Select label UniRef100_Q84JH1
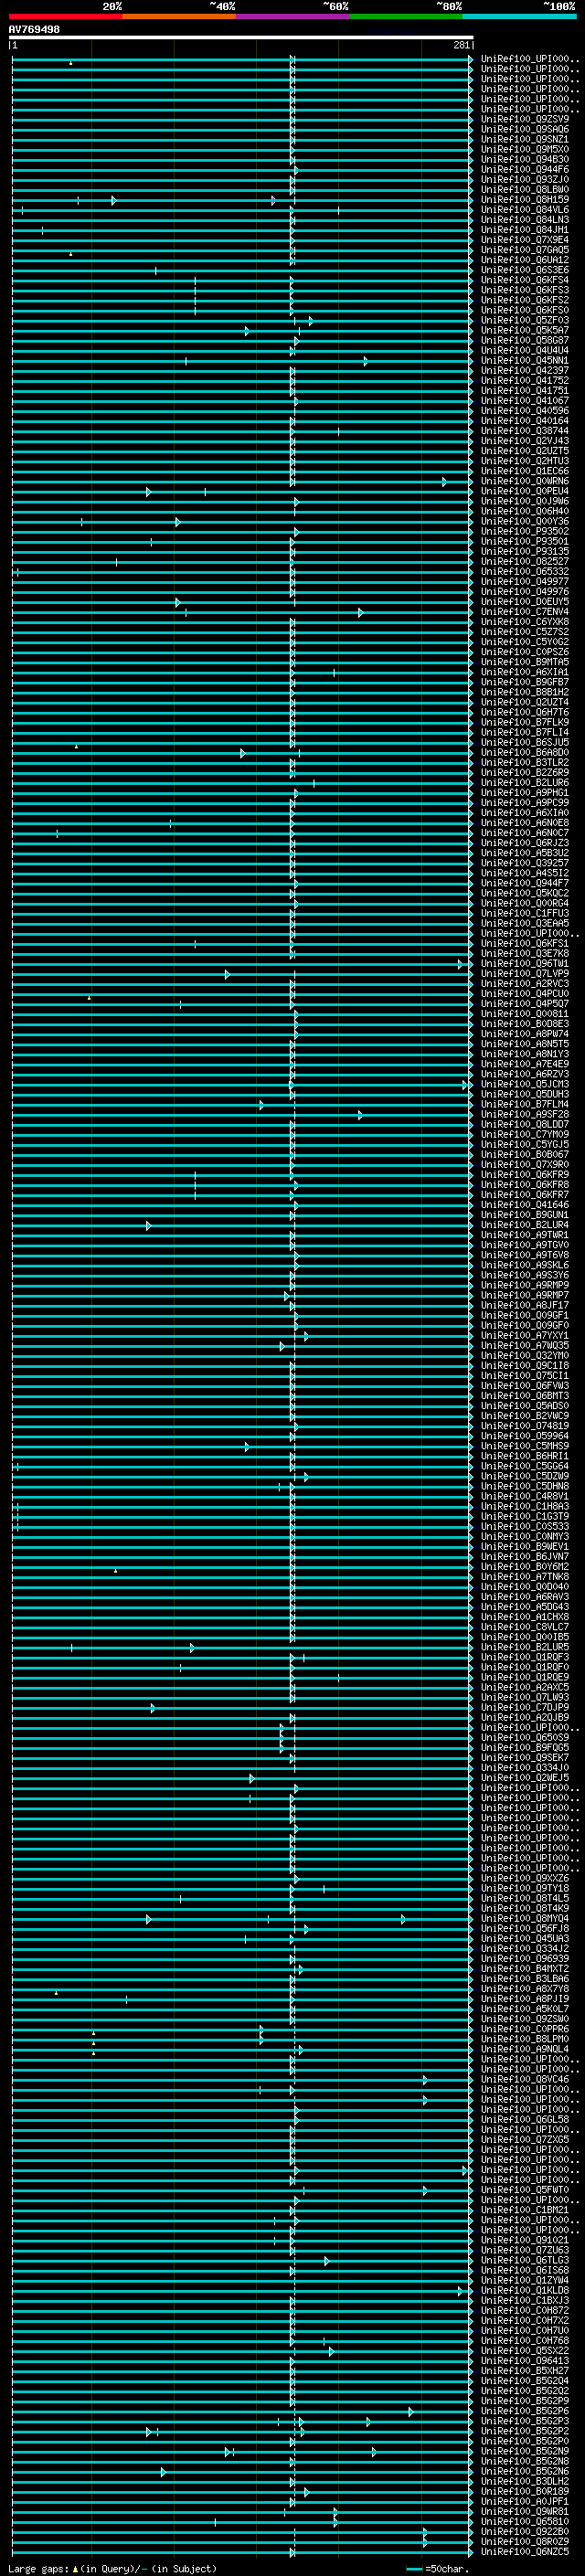Viewport: 585px width, 2576px height. [525, 230]
